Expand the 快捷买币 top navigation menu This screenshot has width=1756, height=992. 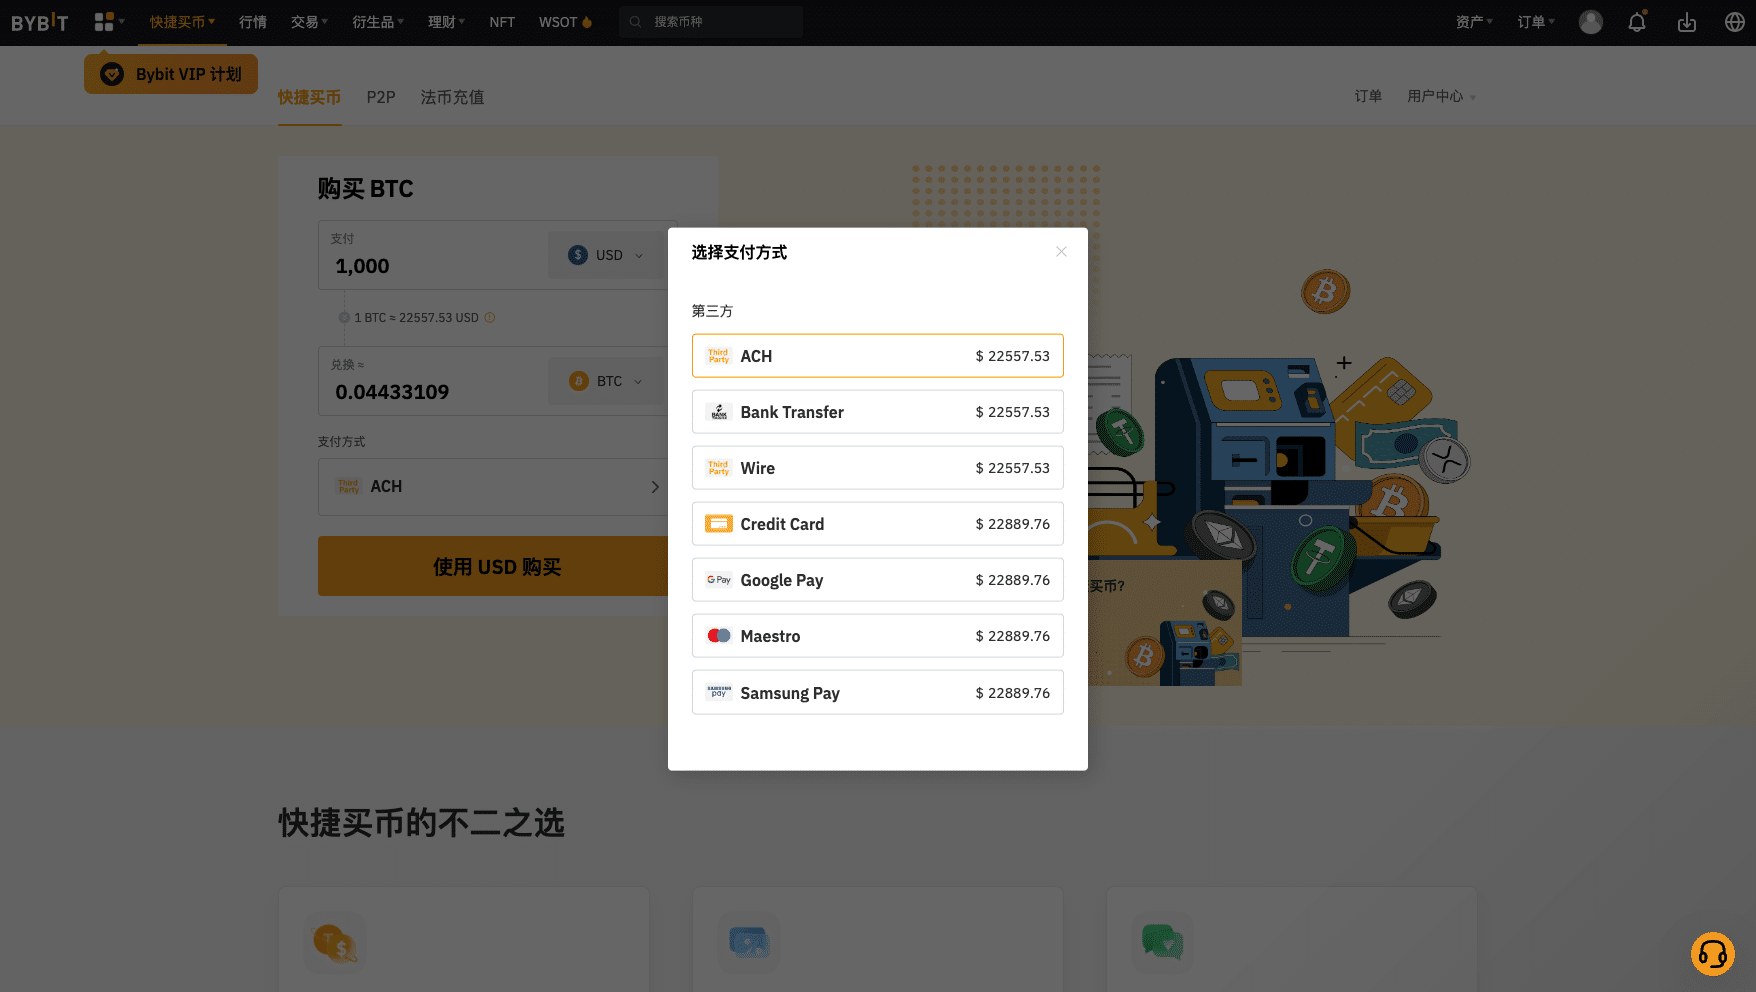182,22
